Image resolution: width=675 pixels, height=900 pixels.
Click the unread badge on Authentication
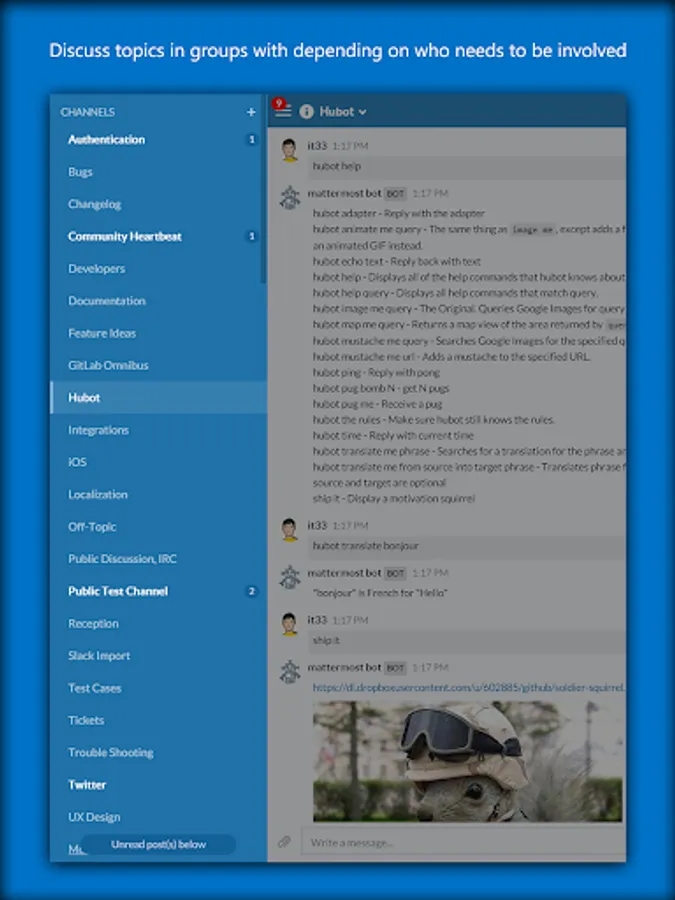(x=251, y=139)
